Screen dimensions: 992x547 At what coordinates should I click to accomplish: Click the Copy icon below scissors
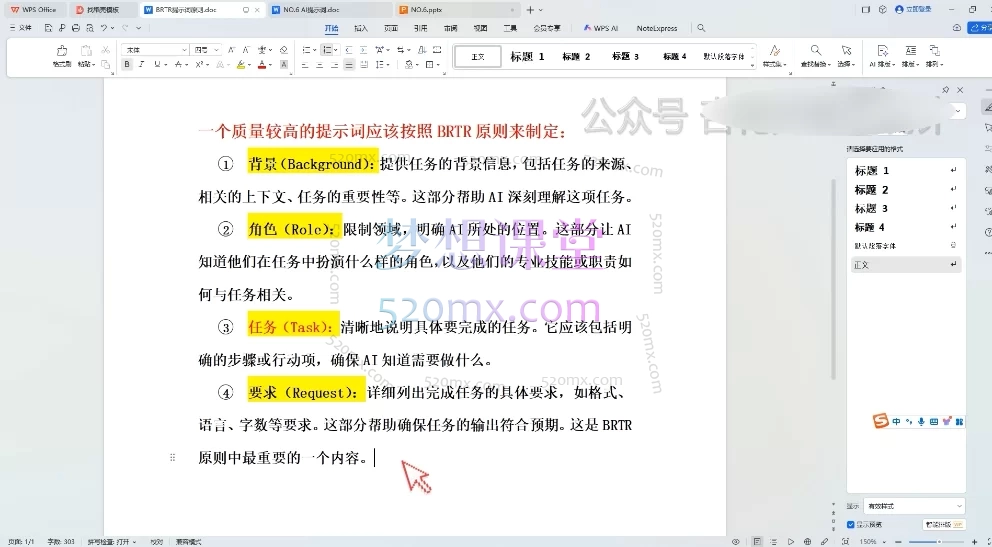point(106,65)
